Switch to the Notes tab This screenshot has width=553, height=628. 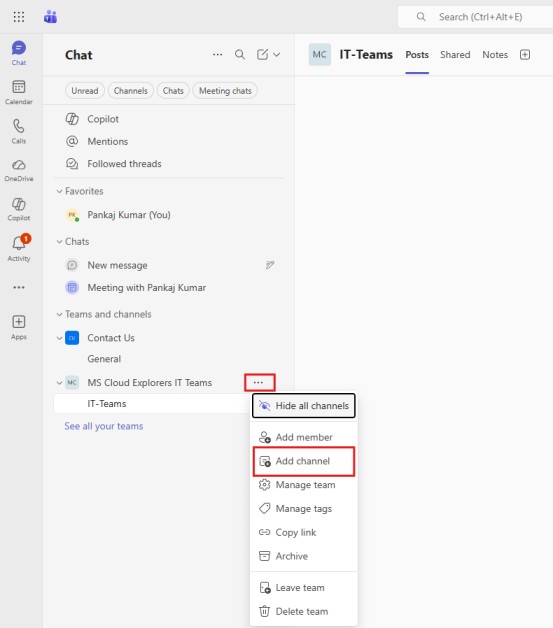495,55
